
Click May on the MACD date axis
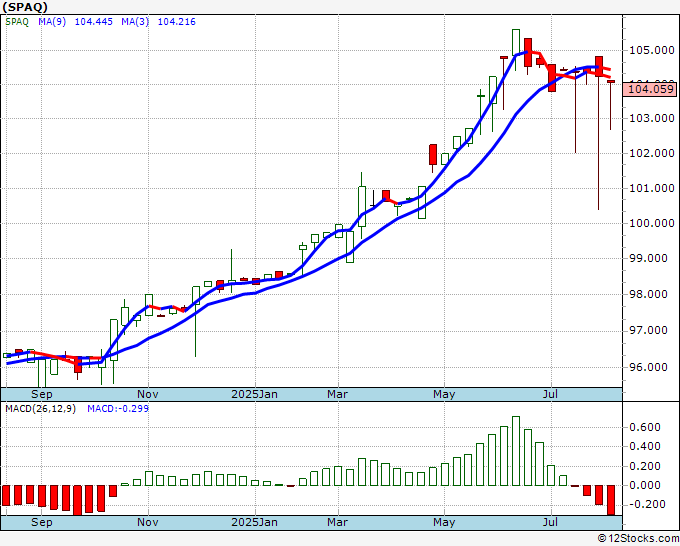444,522
